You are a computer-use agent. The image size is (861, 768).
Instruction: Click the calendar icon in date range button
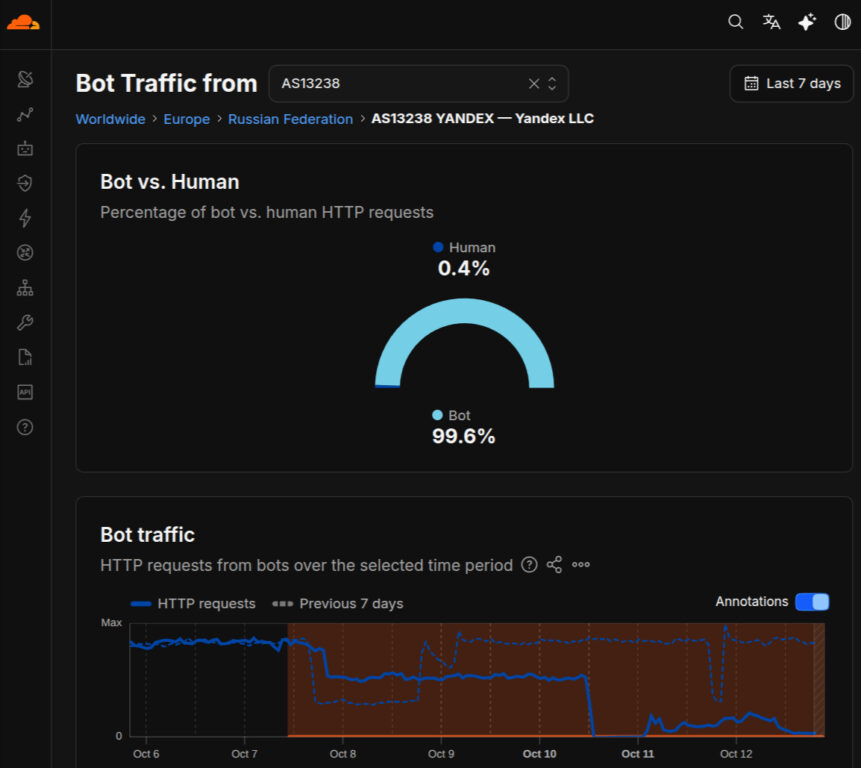[751, 83]
